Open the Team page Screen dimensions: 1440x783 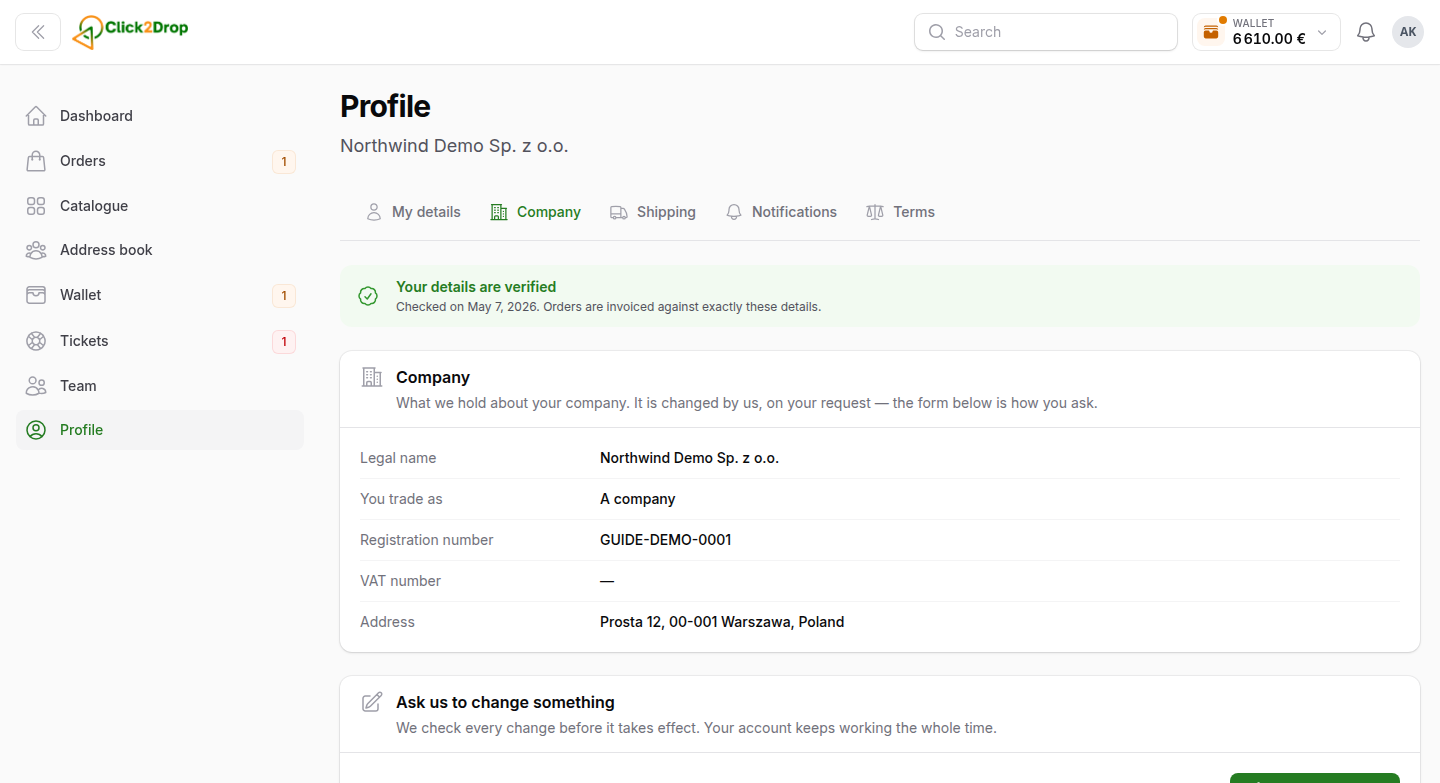click(160, 386)
